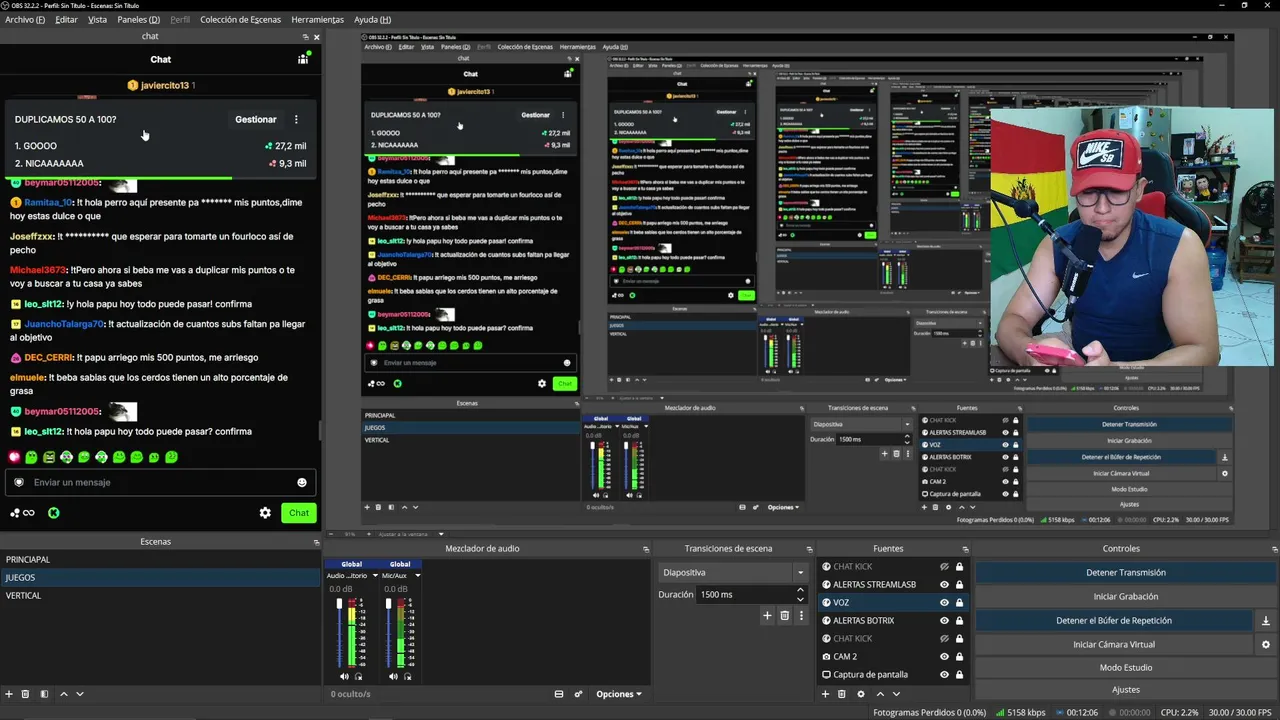
Task: Delete selected scene with trash icon
Action: tap(26, 694)
